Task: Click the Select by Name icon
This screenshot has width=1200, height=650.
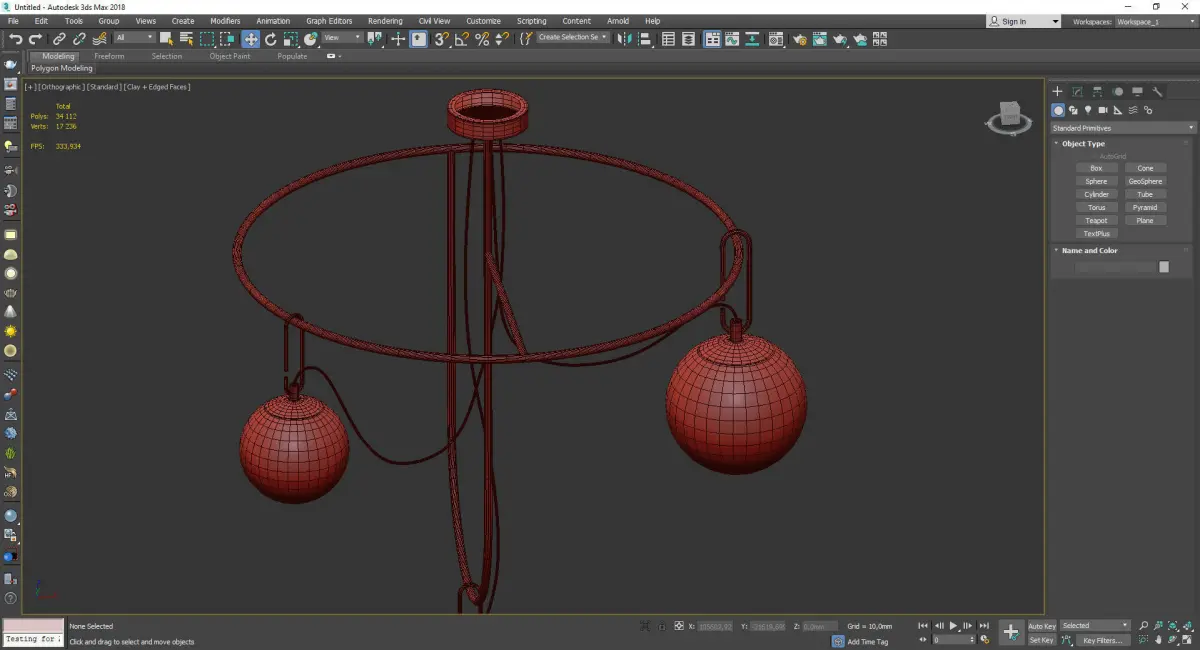Action: tap(186, 39)
